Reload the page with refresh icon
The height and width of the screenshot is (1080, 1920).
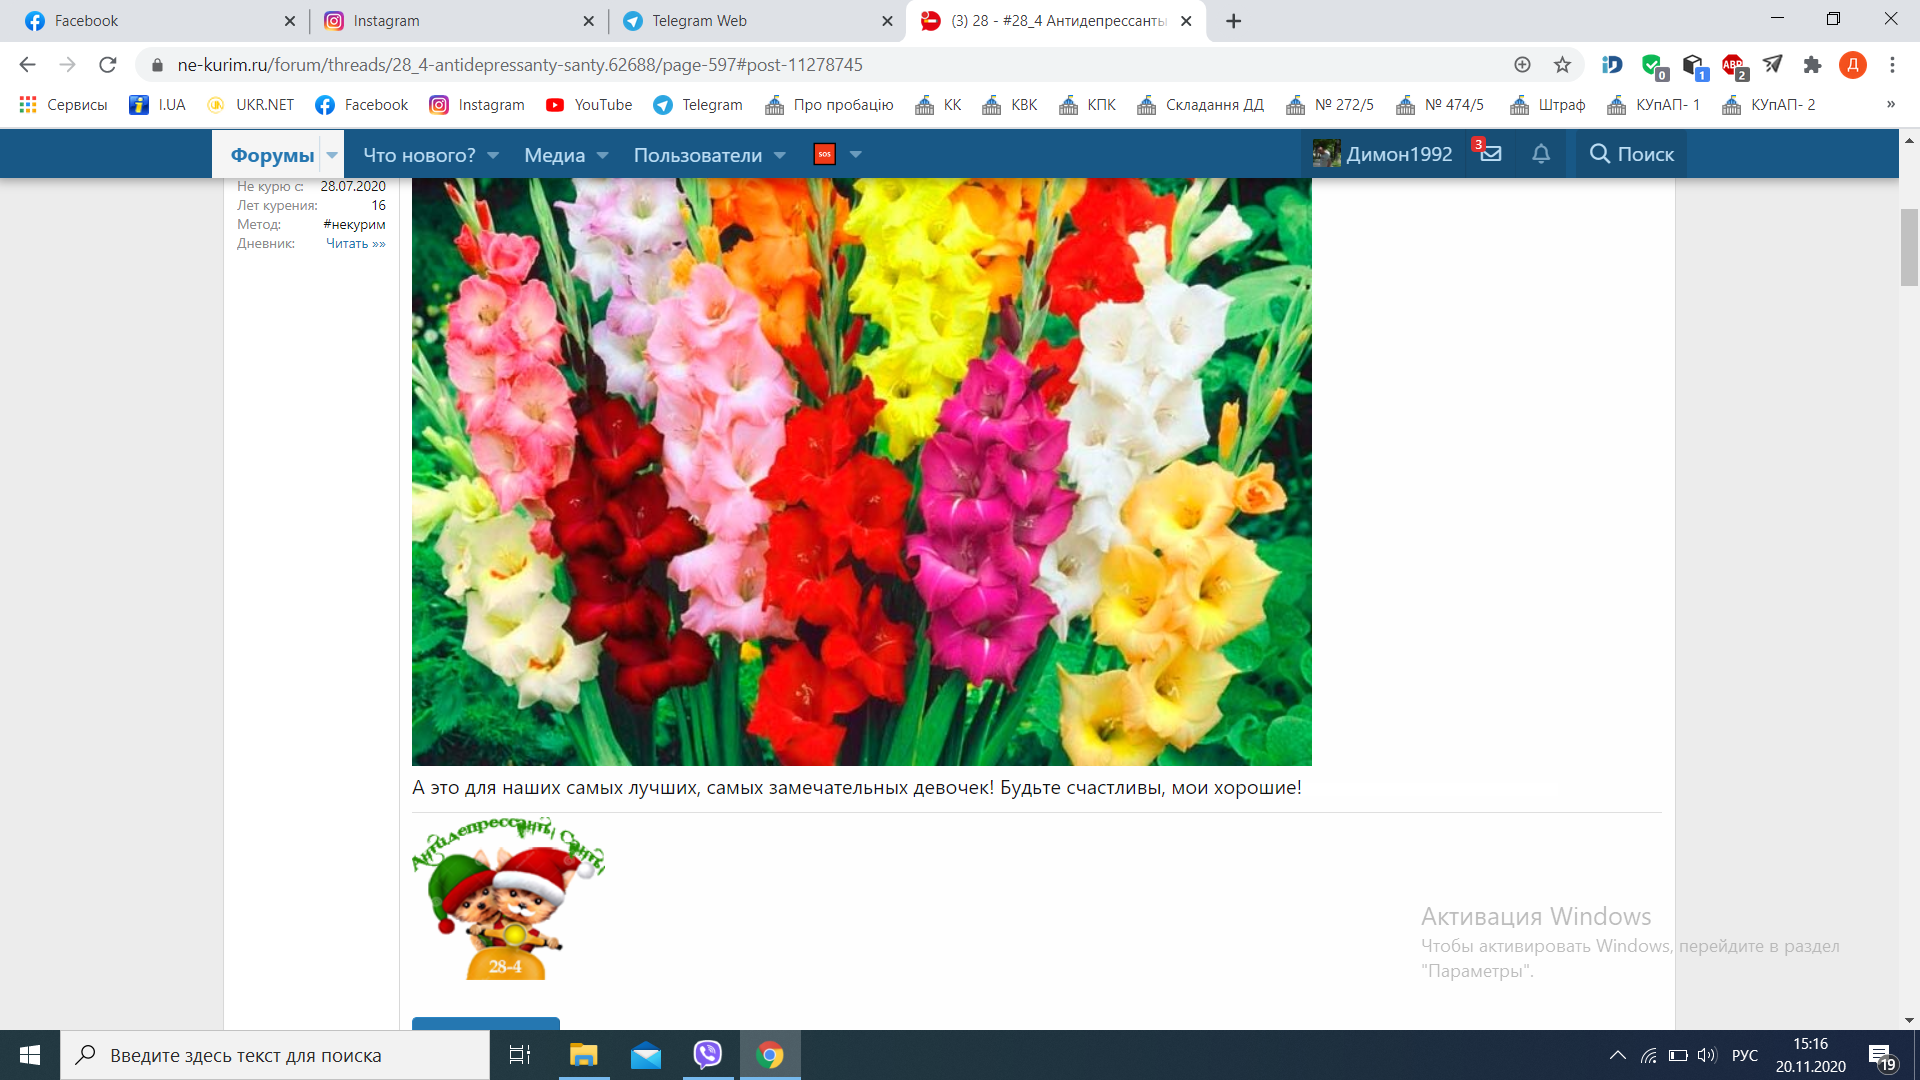point(107,65)
